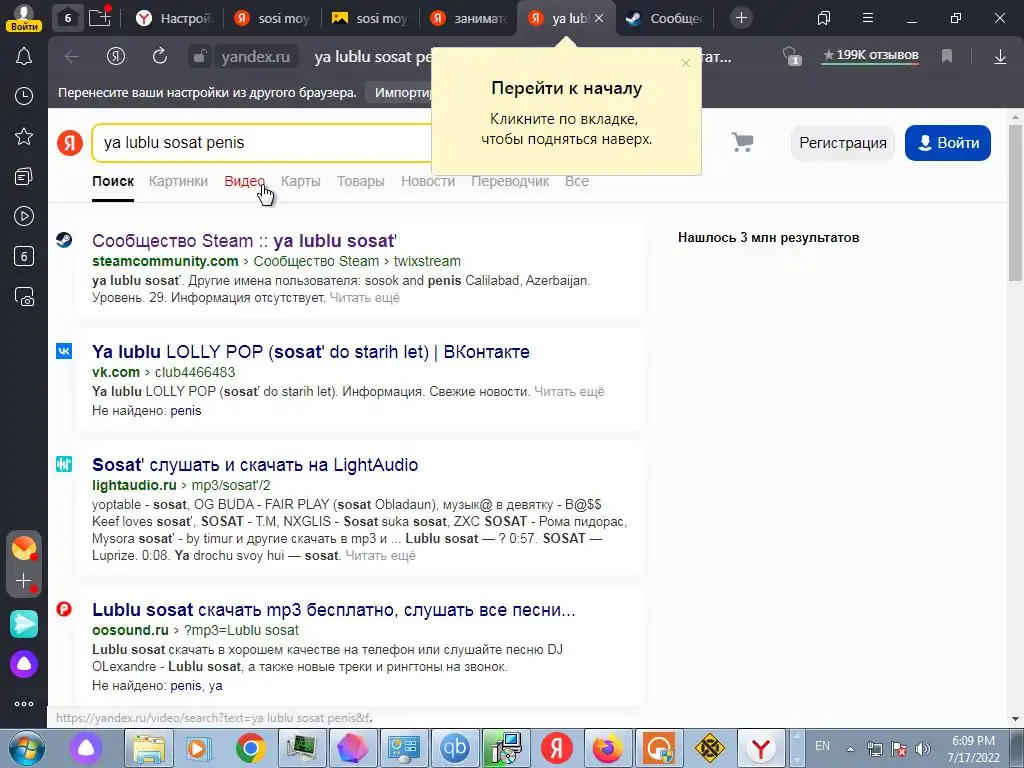Select the Переводчик search category

coord(510,181)
